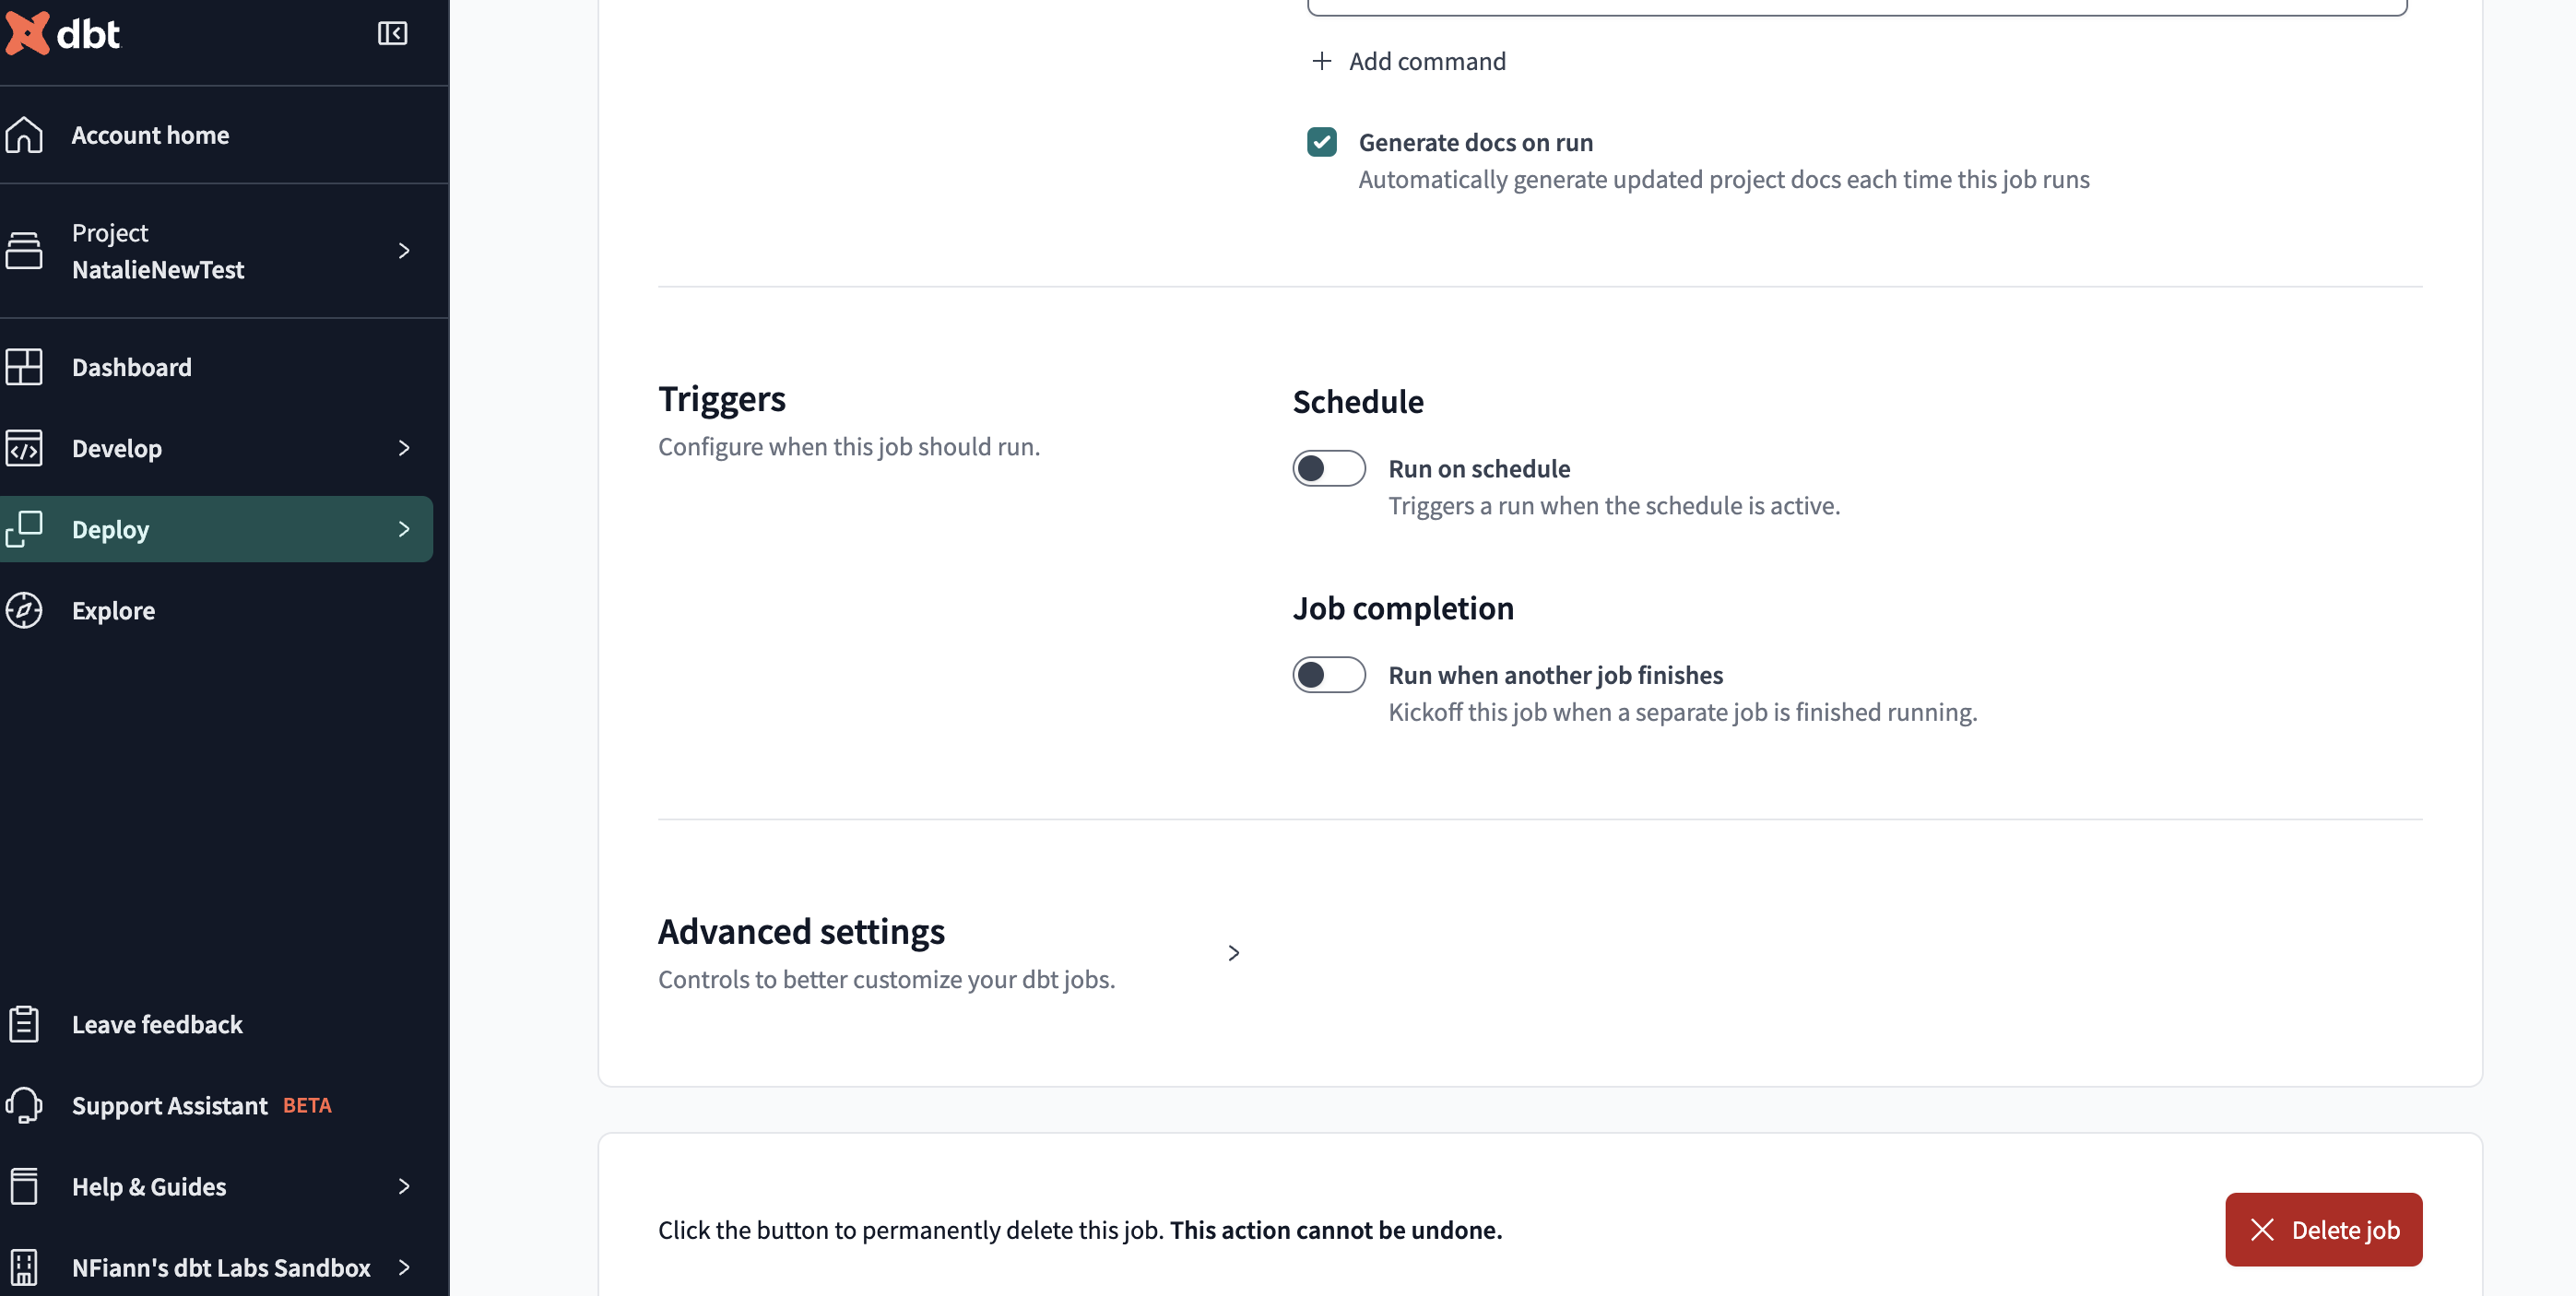The image size is (2576, 1296).
Task: Toggle Generate docs on run checkbox
Action: (1321, 140)
